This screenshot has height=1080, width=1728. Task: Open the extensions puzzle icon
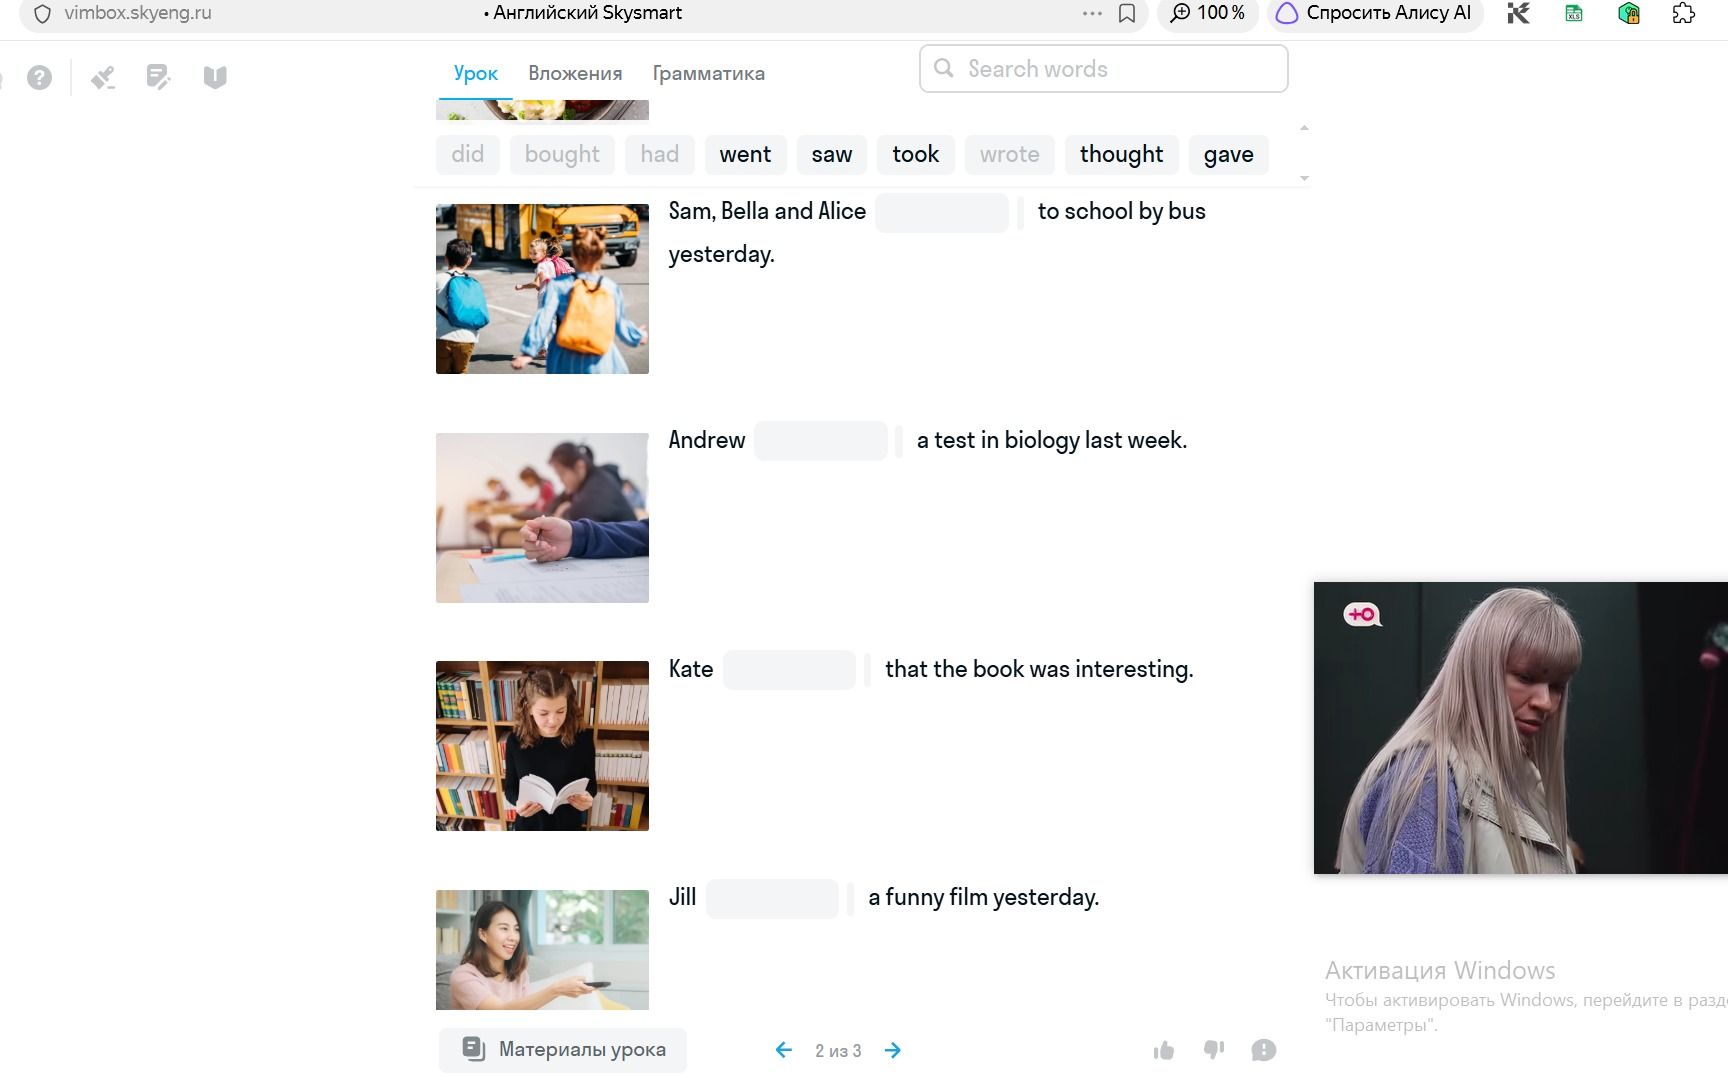tap(1684, 13)
